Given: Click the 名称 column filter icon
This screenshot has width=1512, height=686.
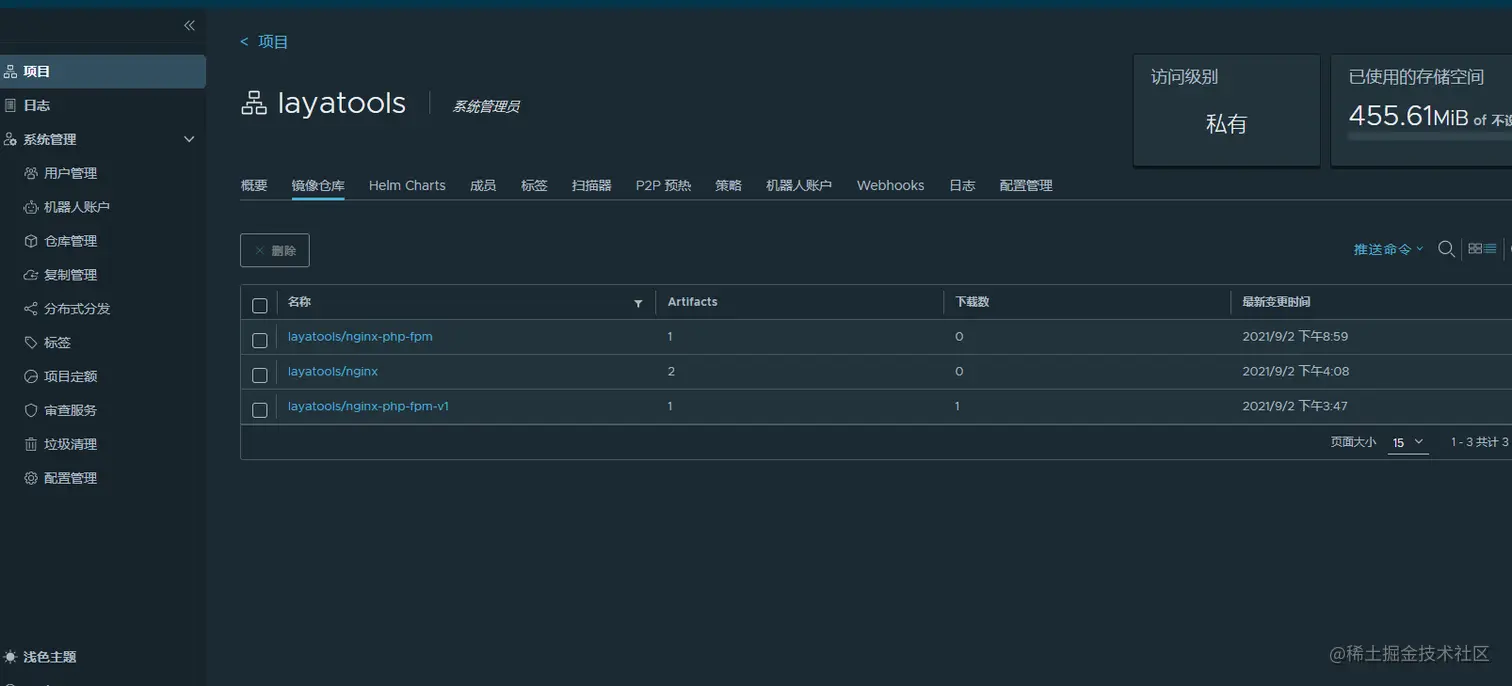Looking at the screenshot, I should click(638, 303).
